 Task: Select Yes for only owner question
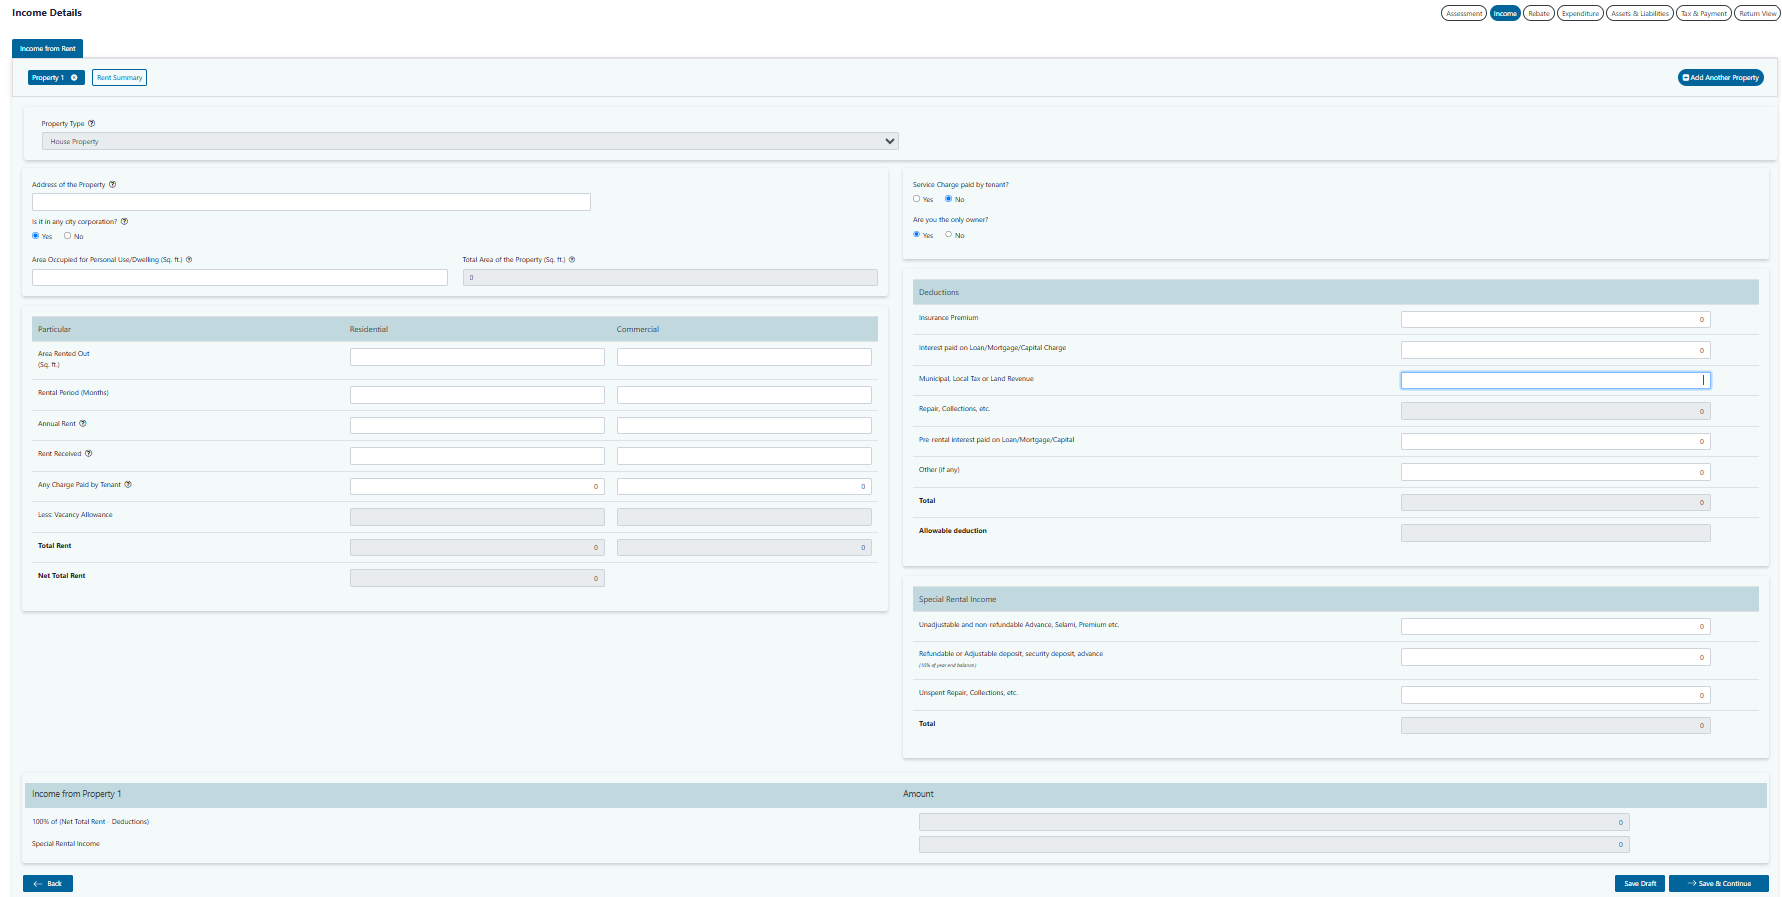pyautogui.click(x=916, y=235)
